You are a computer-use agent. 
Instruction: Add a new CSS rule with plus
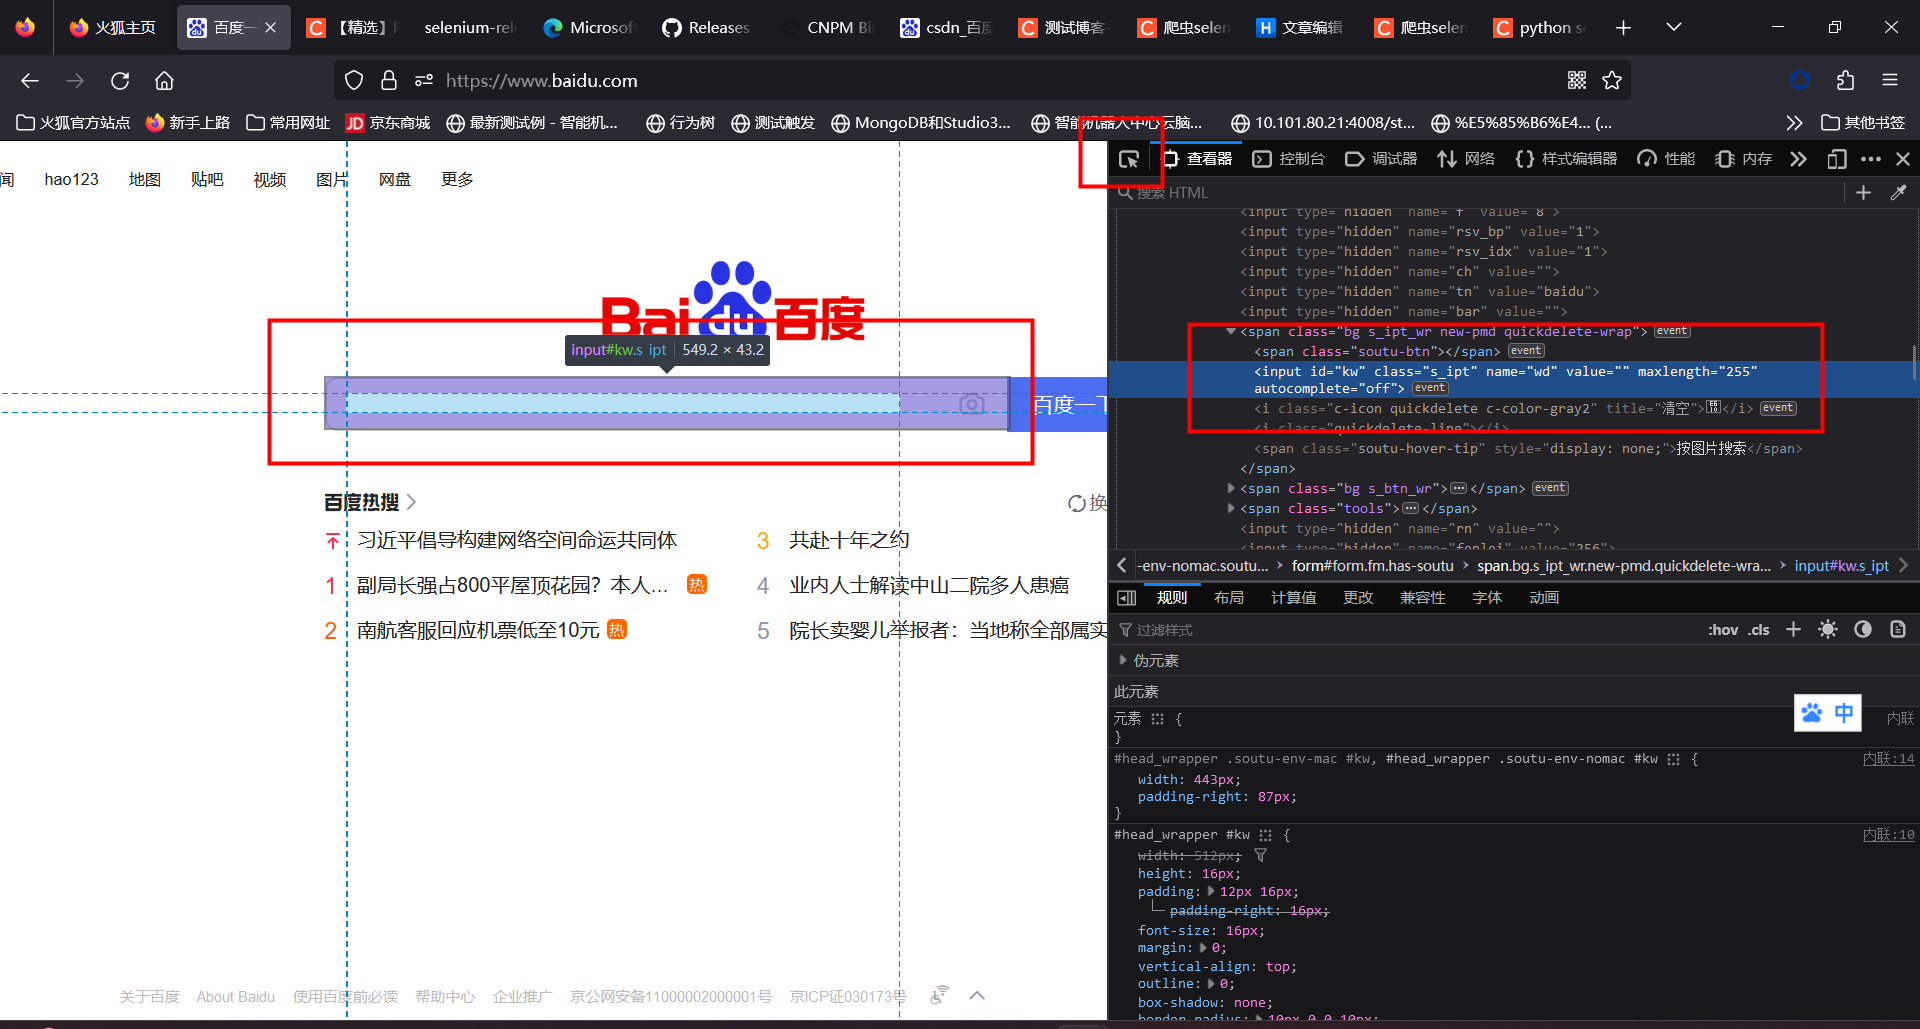point(1793,629)
